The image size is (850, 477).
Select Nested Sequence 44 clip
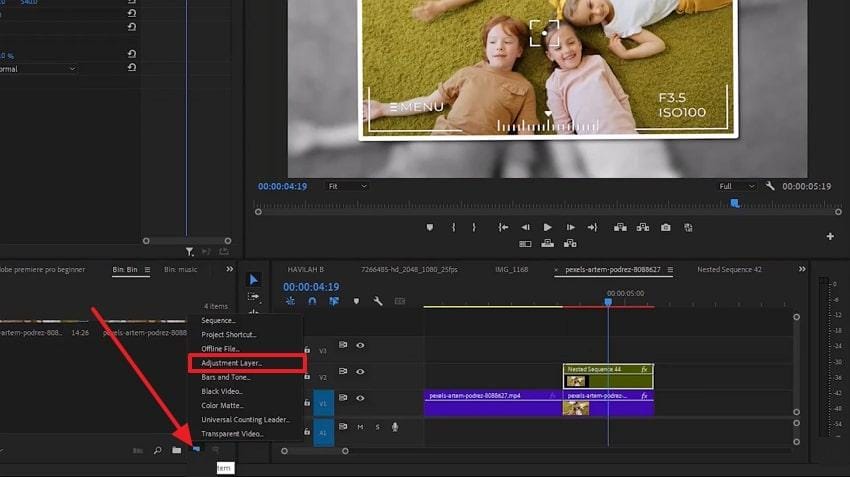(608, 376)
